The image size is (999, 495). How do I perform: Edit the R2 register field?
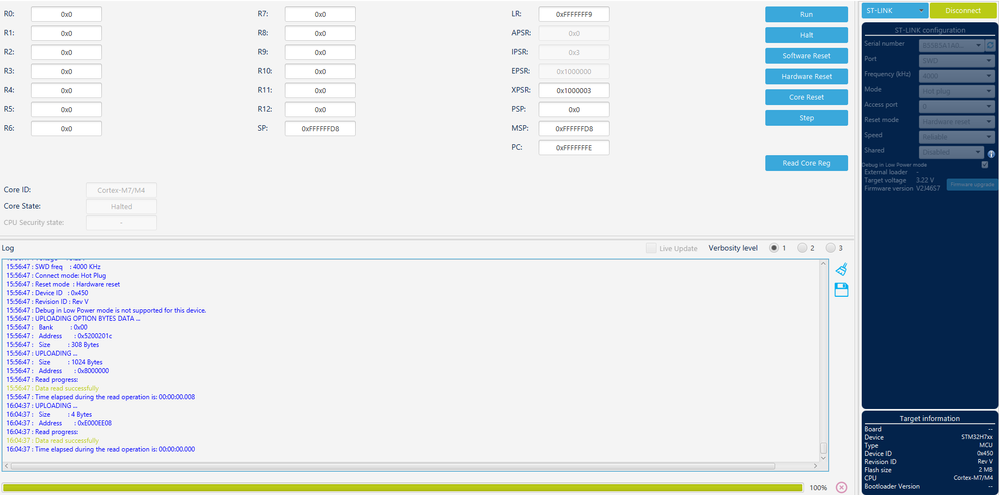66,52
